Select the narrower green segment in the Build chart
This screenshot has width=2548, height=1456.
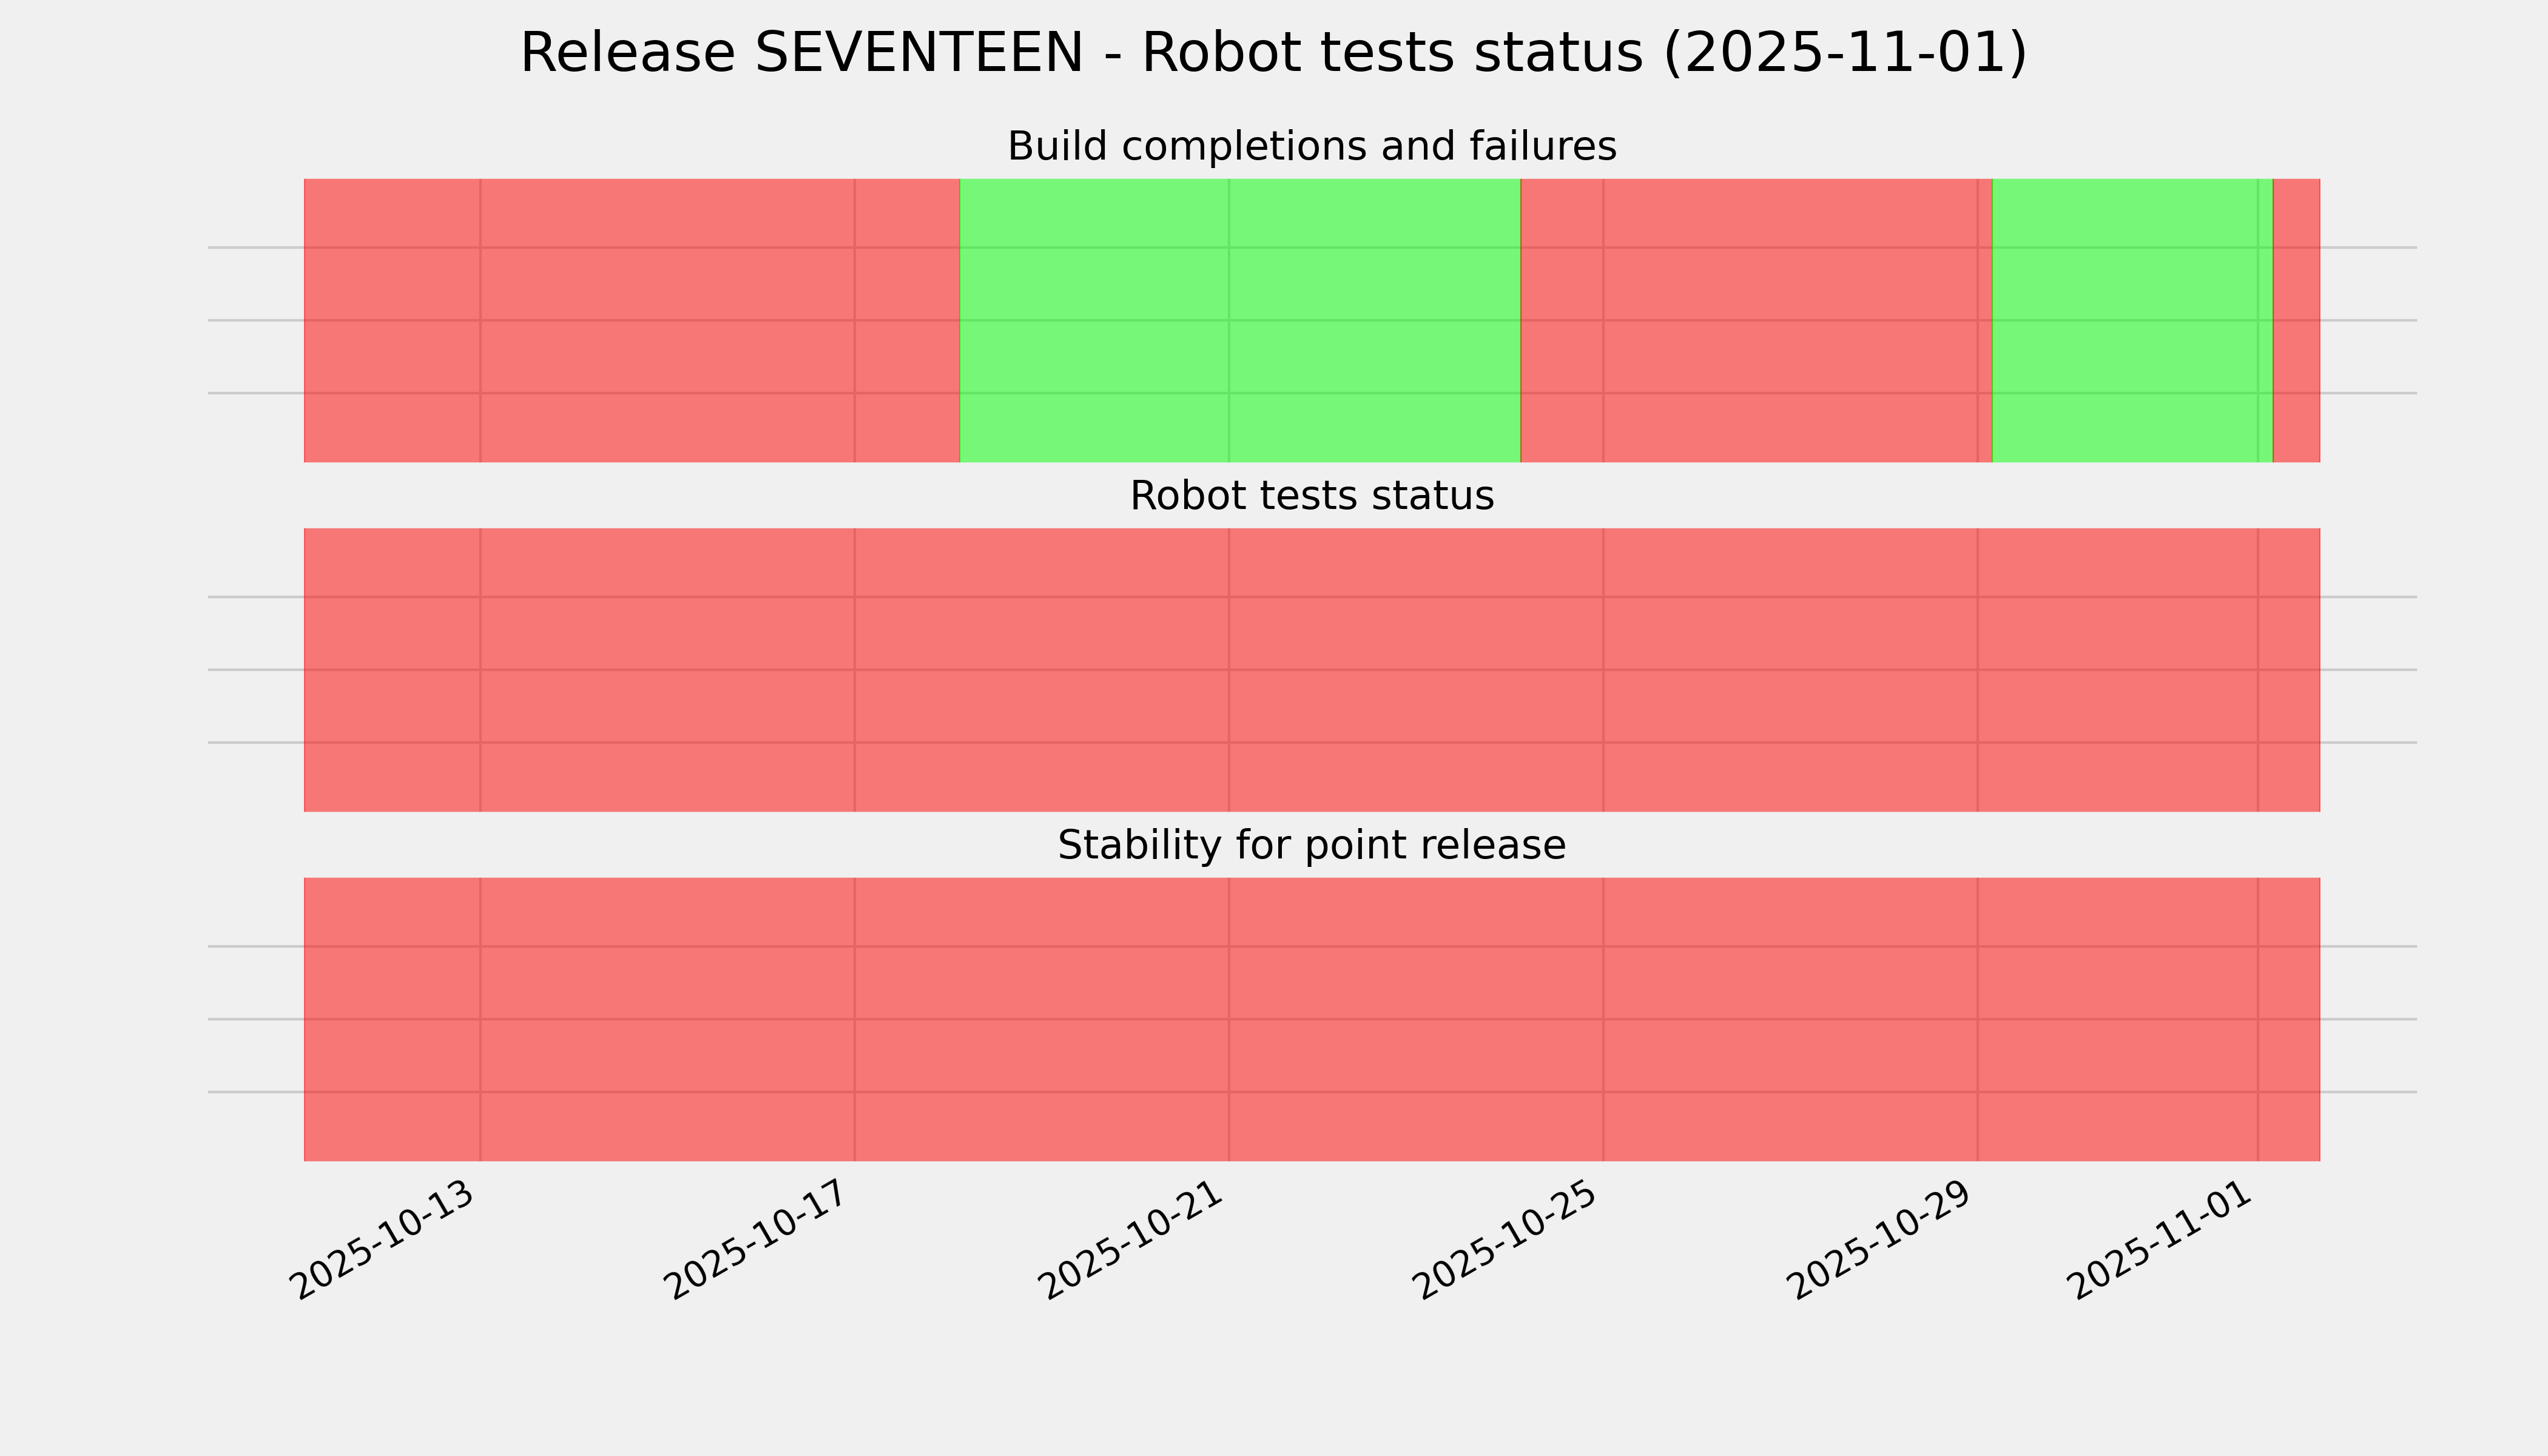coord(2132,320)
